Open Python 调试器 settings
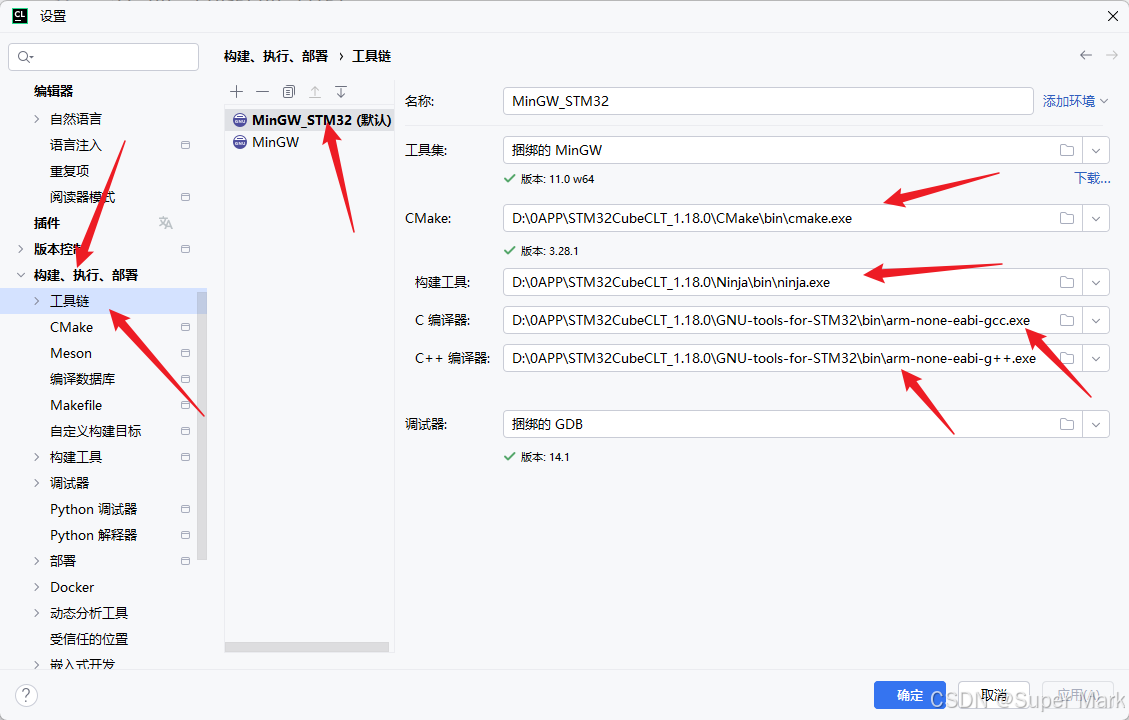The image size is (1129, 720). click(94, 509)
